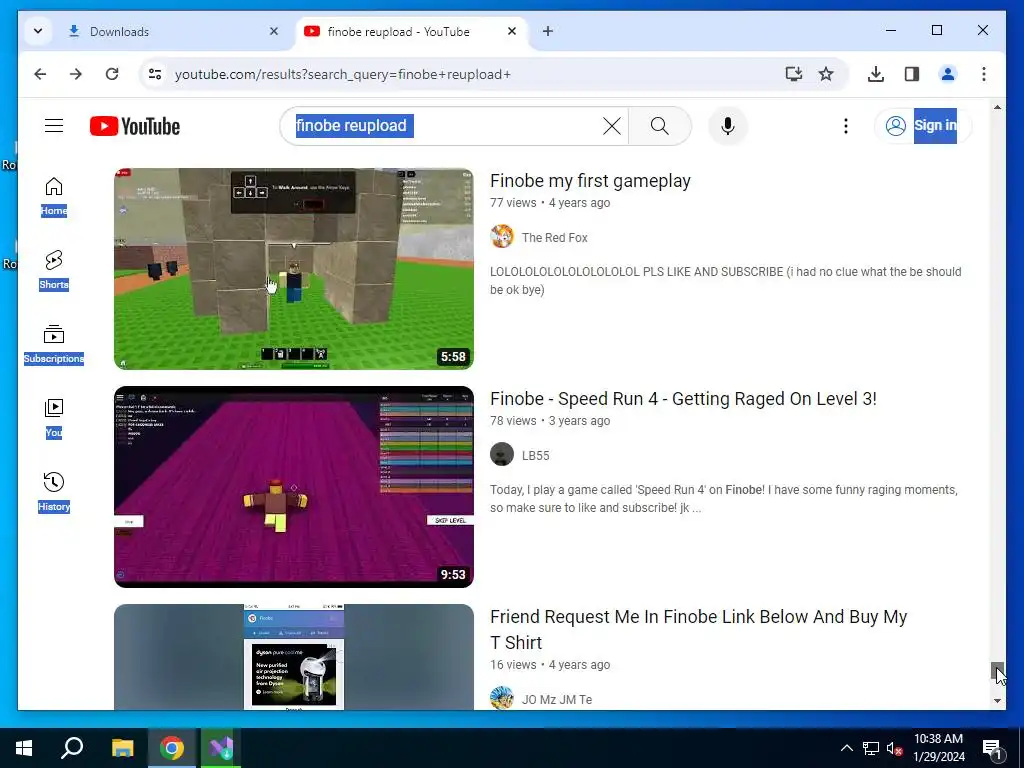Click Chrome icon in the taskbar
The width and height of the screenshot is (1024, 768).
click(172, 748)
